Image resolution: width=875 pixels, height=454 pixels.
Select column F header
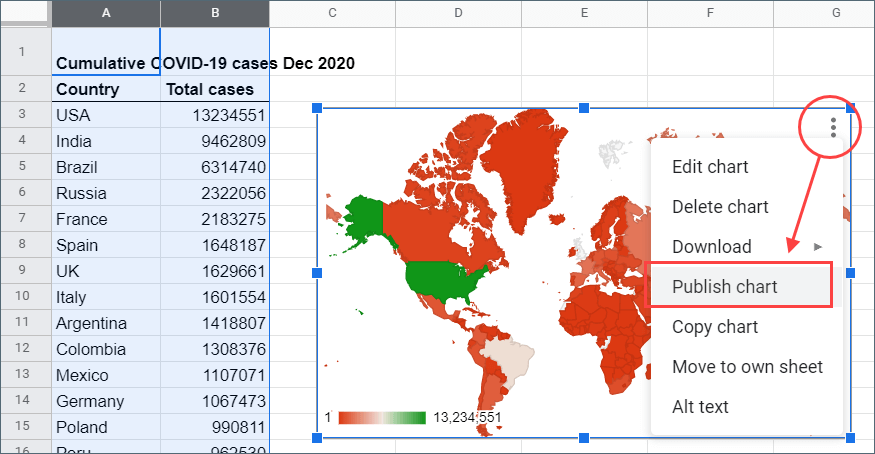[x=710, y=13]
